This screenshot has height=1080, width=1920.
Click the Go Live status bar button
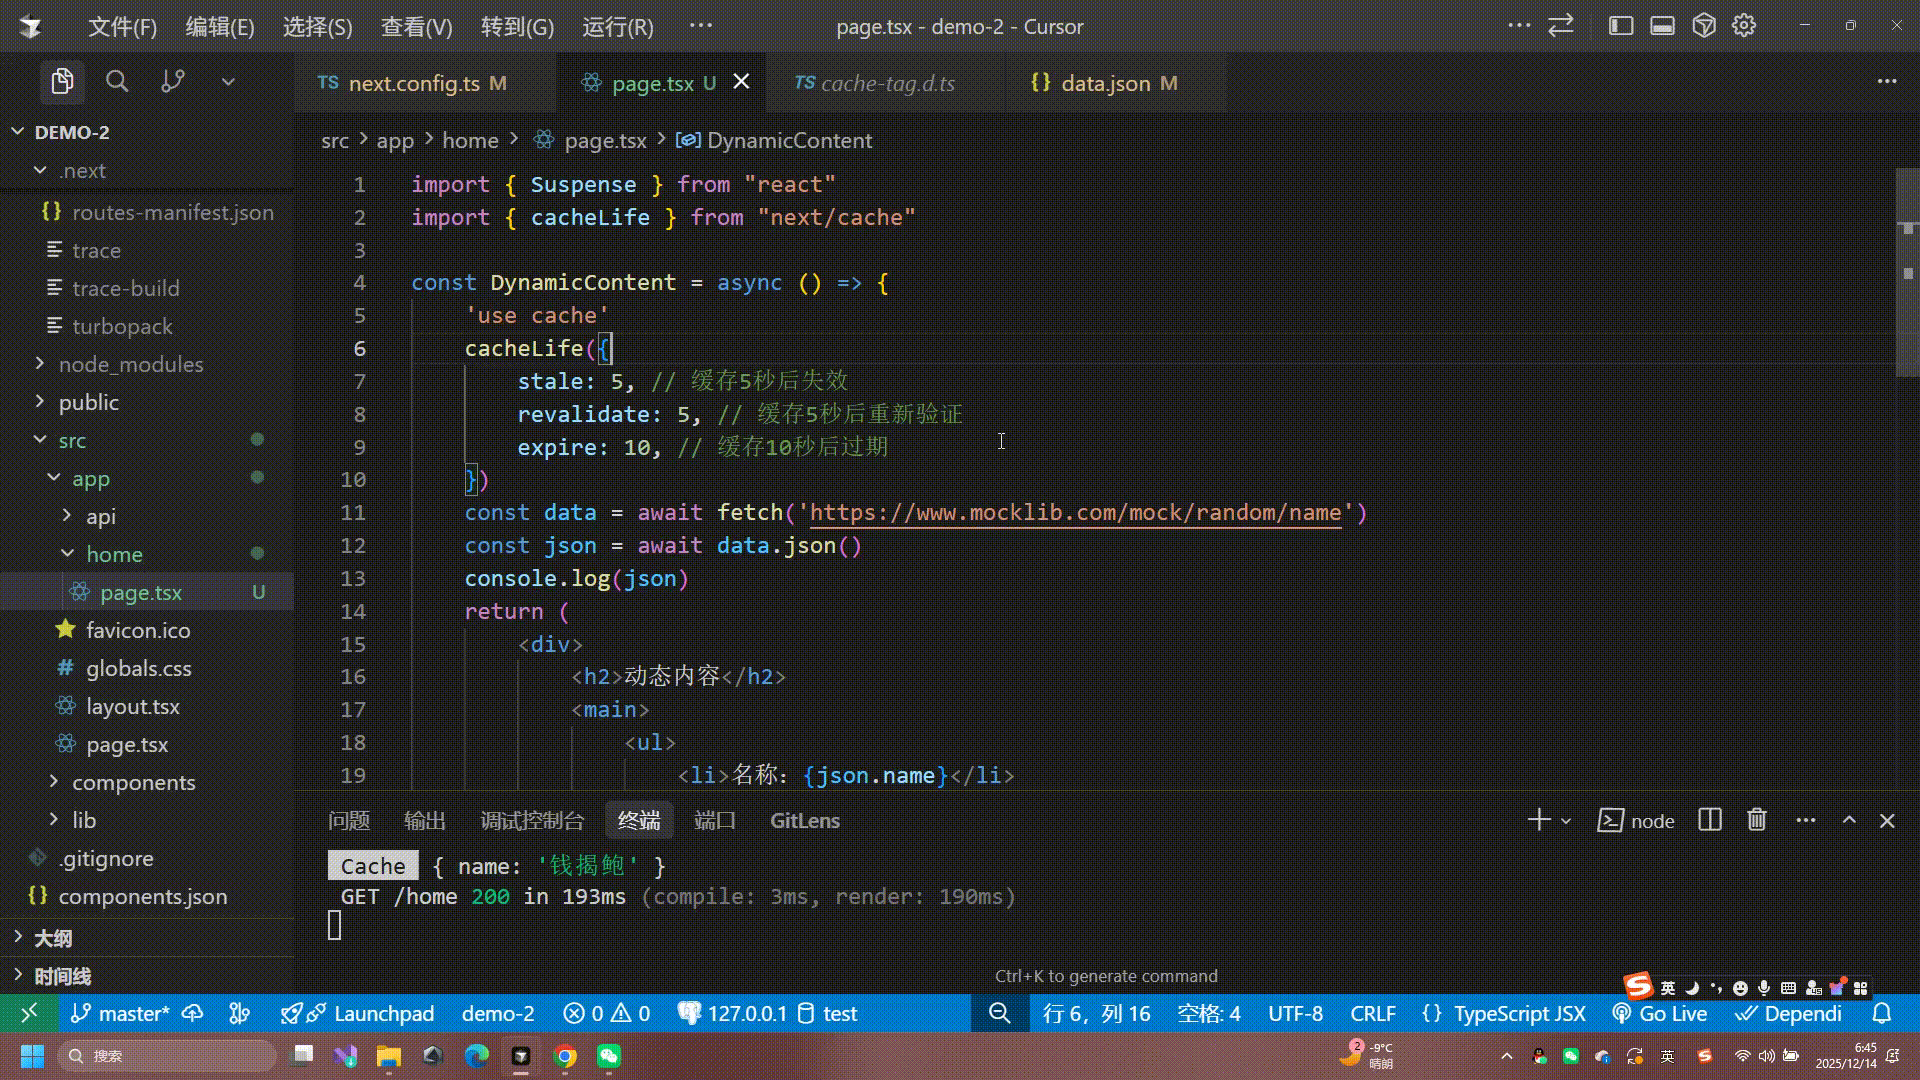[1660, 1013]
